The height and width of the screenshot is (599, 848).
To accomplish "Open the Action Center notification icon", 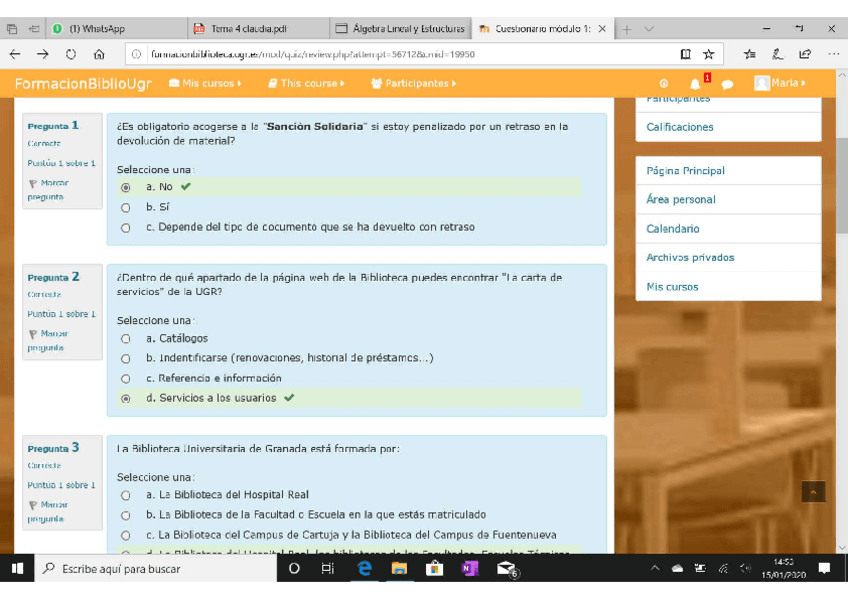I will 824,568.
